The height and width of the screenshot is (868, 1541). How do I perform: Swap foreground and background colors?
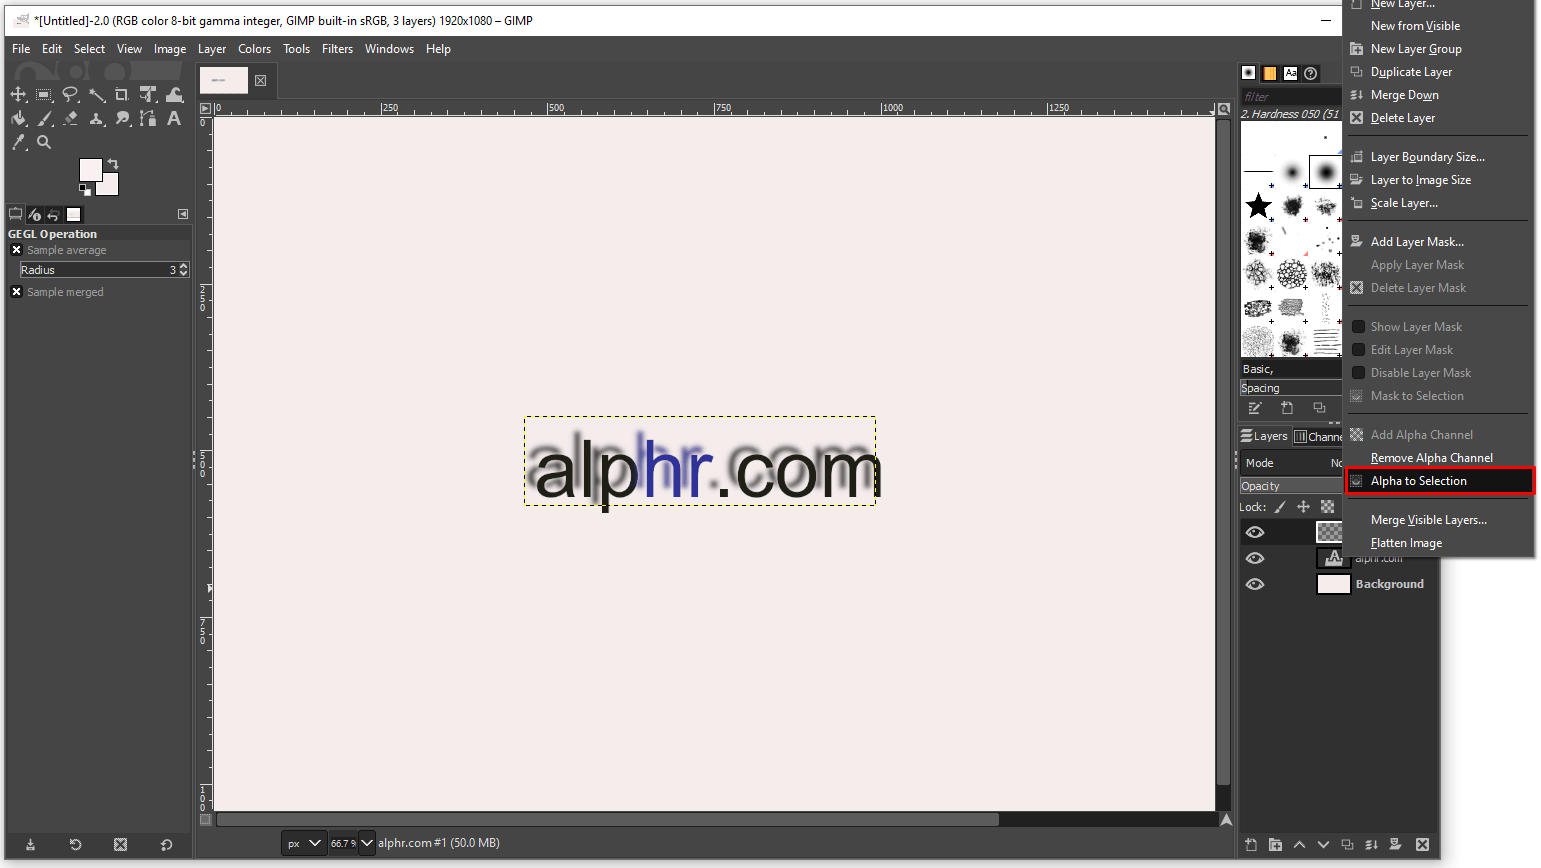coord(113,164)
